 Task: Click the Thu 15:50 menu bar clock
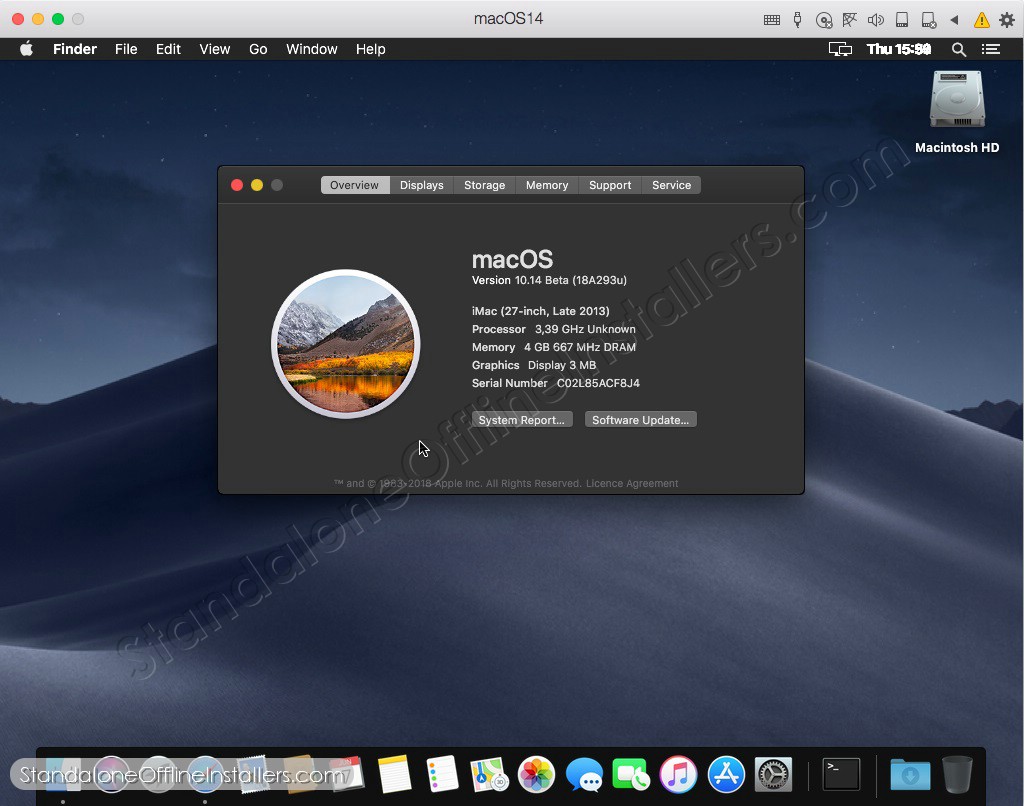click(899, 49)
